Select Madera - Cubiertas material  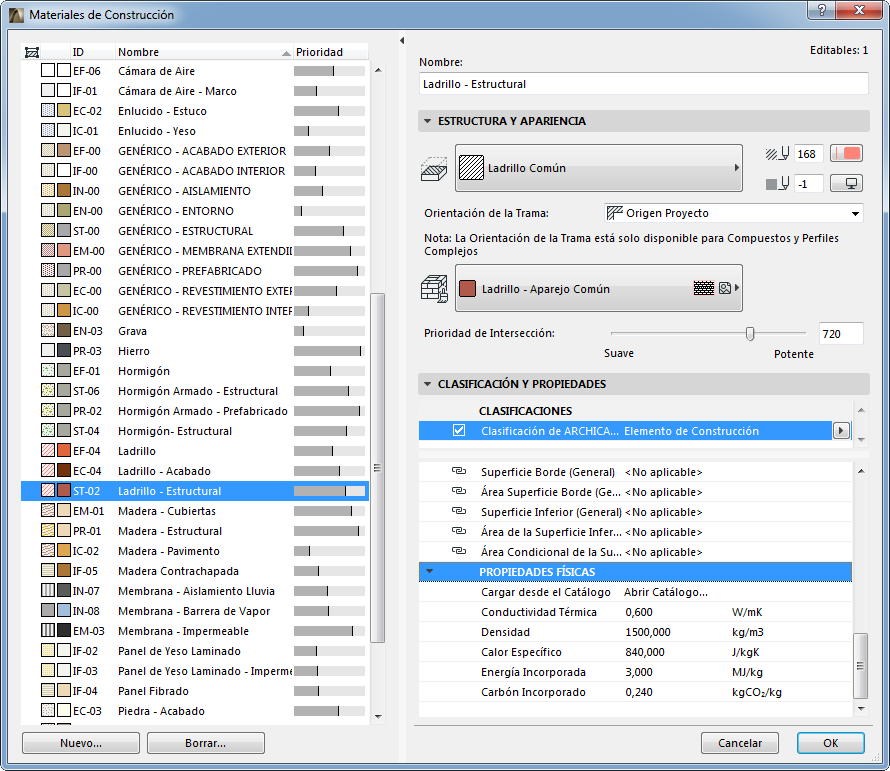pyautogui.click(x=195, y=510)
